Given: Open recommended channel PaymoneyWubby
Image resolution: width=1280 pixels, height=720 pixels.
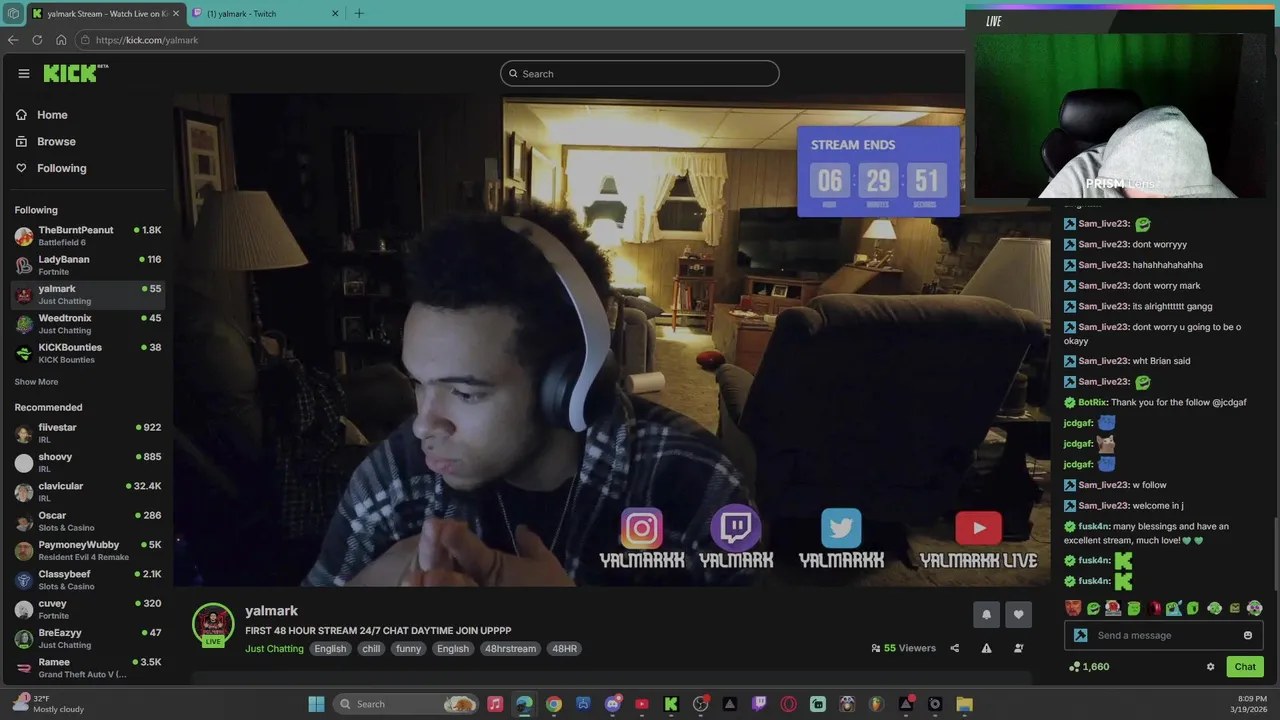Looking at the screenshot, I should pyautogui.click(x=88, y=550).
